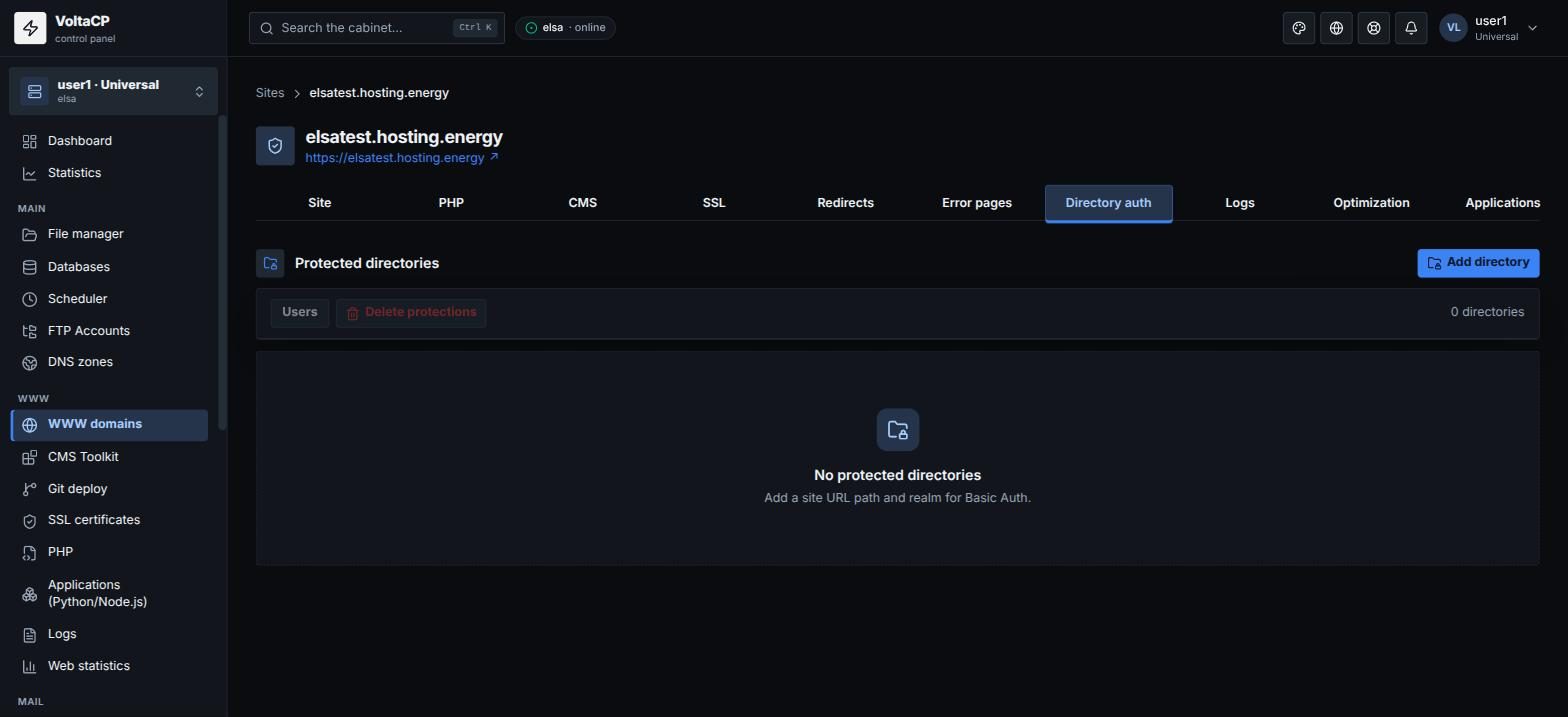This screenshot has height=717, width=1568.
Task: Focus the Search the cabinet field
Action: click(377, 28)
